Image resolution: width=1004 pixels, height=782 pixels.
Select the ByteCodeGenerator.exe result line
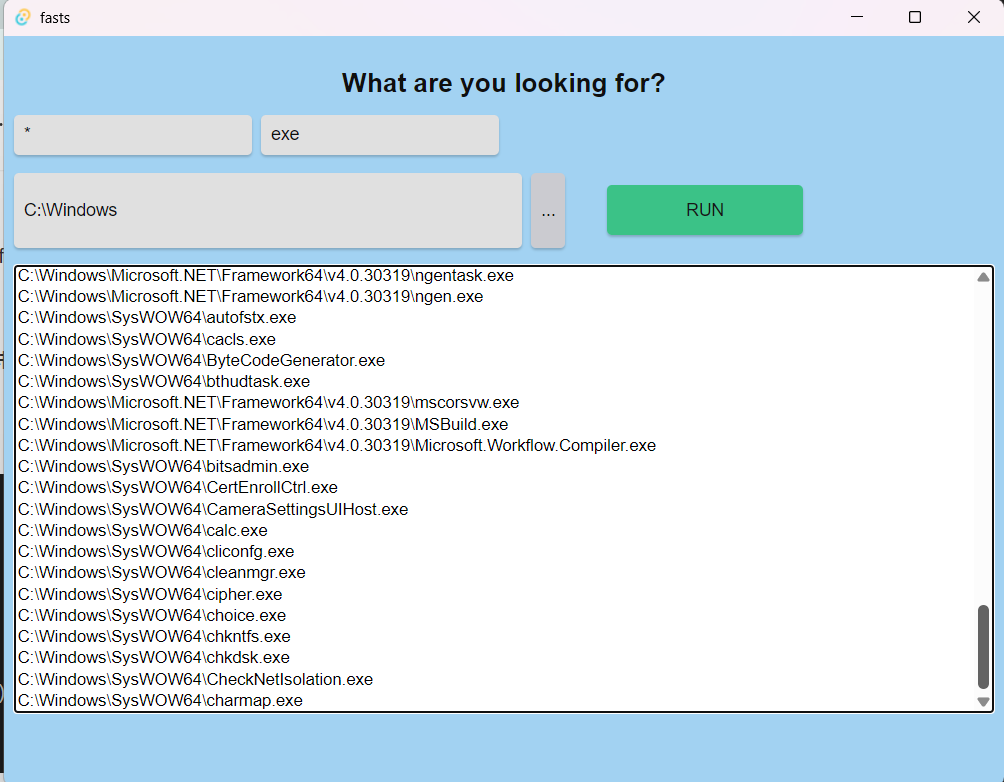pyautogui.click(x=201, y=361)
